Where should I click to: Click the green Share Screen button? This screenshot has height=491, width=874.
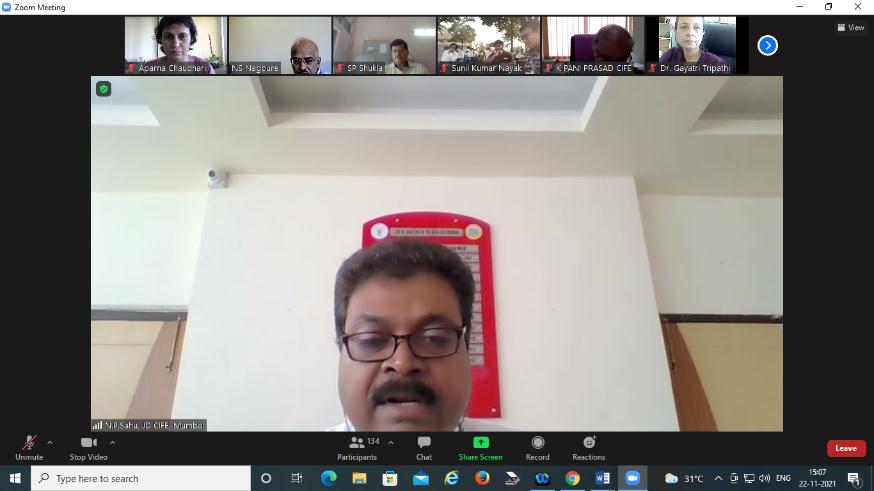(480, 446)
